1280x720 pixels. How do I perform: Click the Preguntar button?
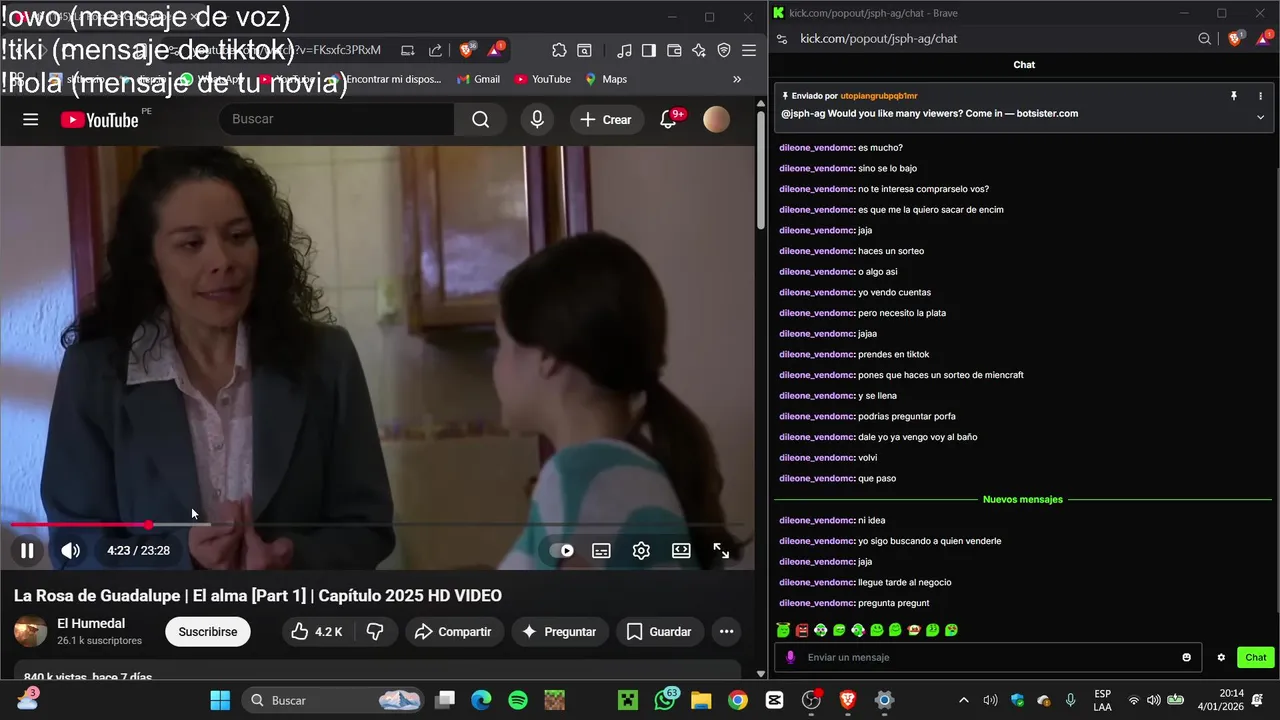(559, 632)
